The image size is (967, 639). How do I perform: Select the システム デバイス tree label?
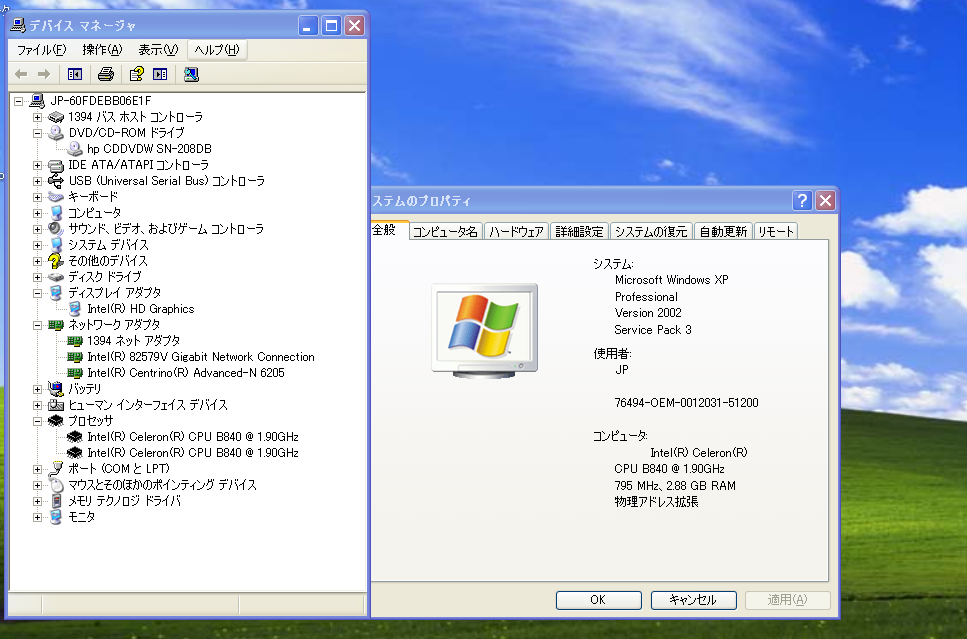[x=109, y=245]
